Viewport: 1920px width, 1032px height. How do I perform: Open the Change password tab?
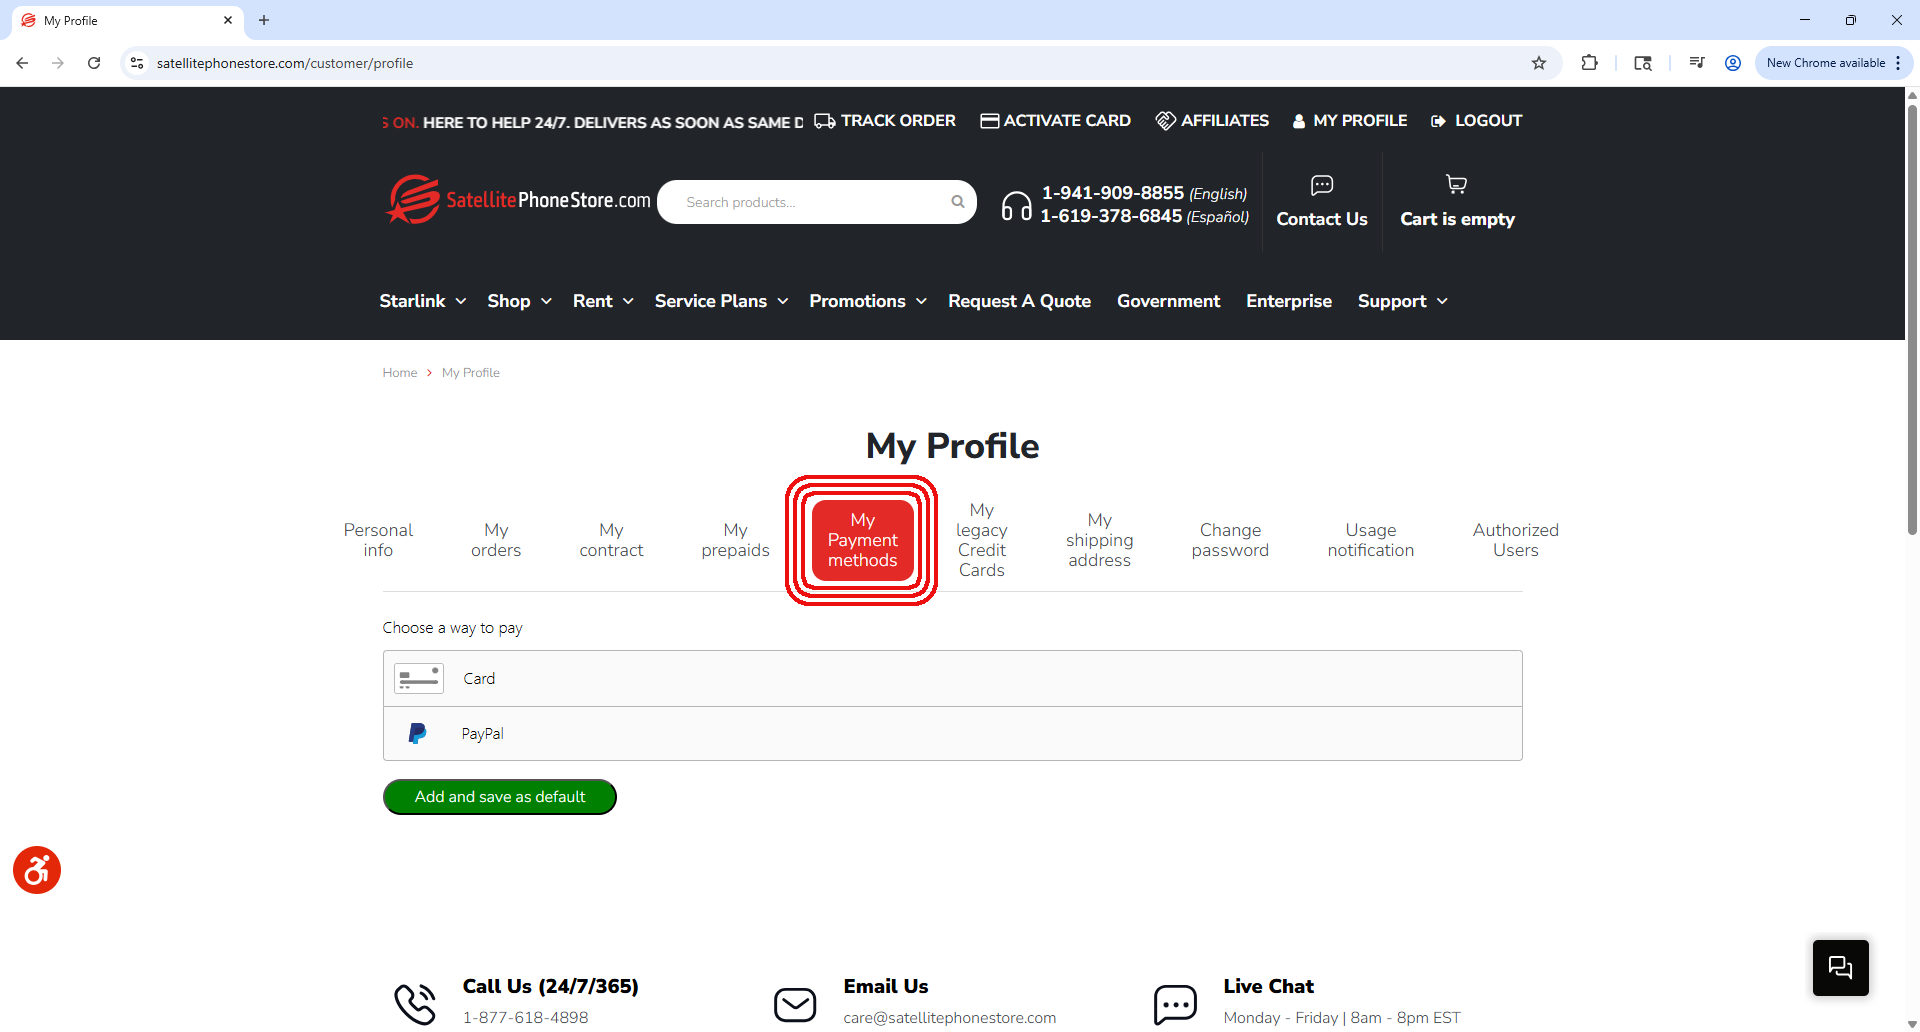click(x=1230, y=540)
